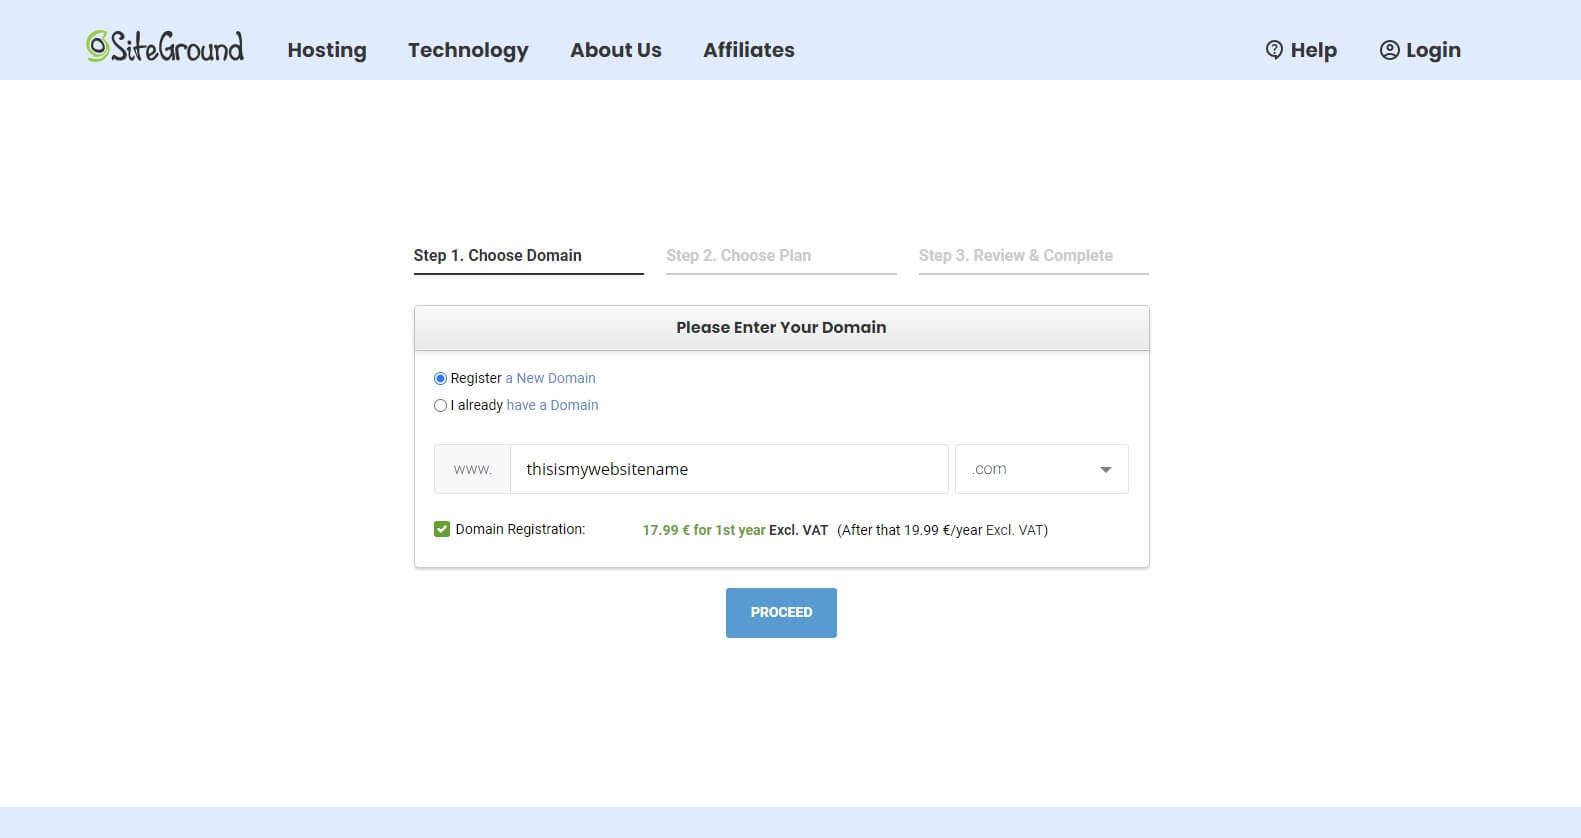Click the 'www.' prefix label
Image resolution: width=1581 pixels, height=838 pixels.
coord(473,469)
